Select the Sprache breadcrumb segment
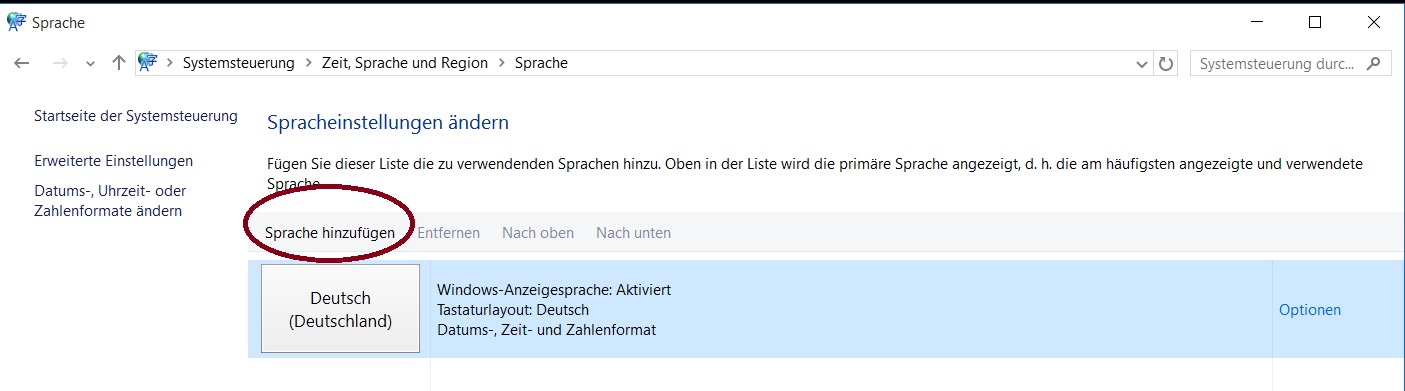 (541, 63)
